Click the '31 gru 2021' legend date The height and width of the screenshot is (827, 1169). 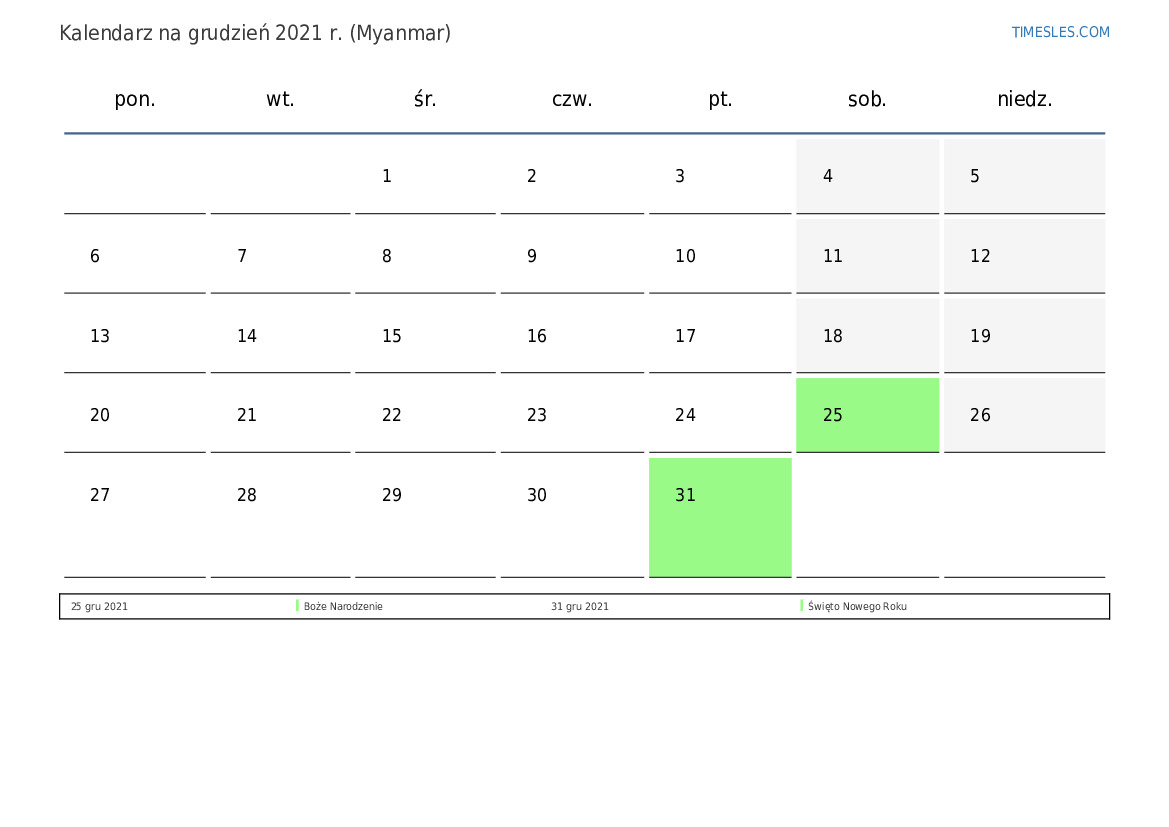580,606
